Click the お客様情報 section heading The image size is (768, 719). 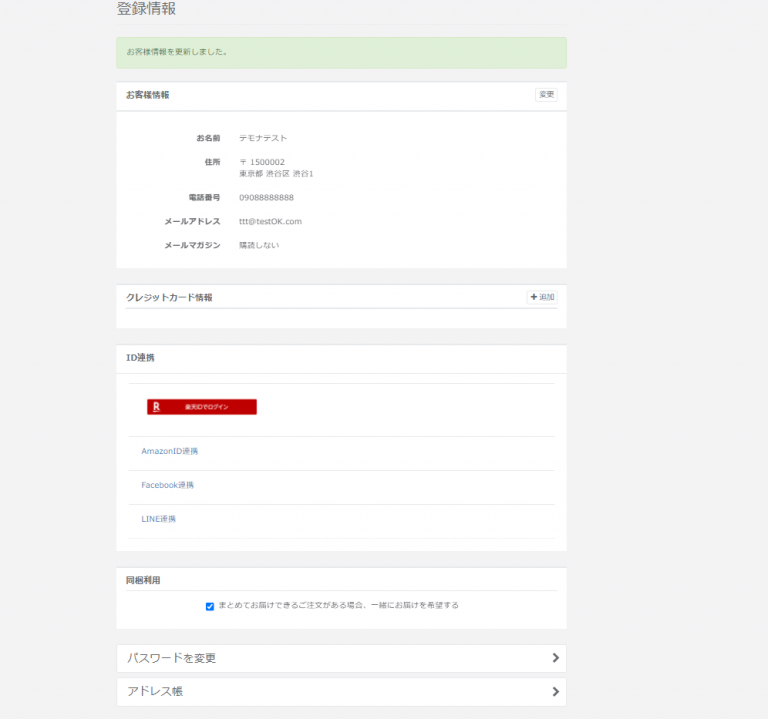pyautogui.click(x=147, y=95)
